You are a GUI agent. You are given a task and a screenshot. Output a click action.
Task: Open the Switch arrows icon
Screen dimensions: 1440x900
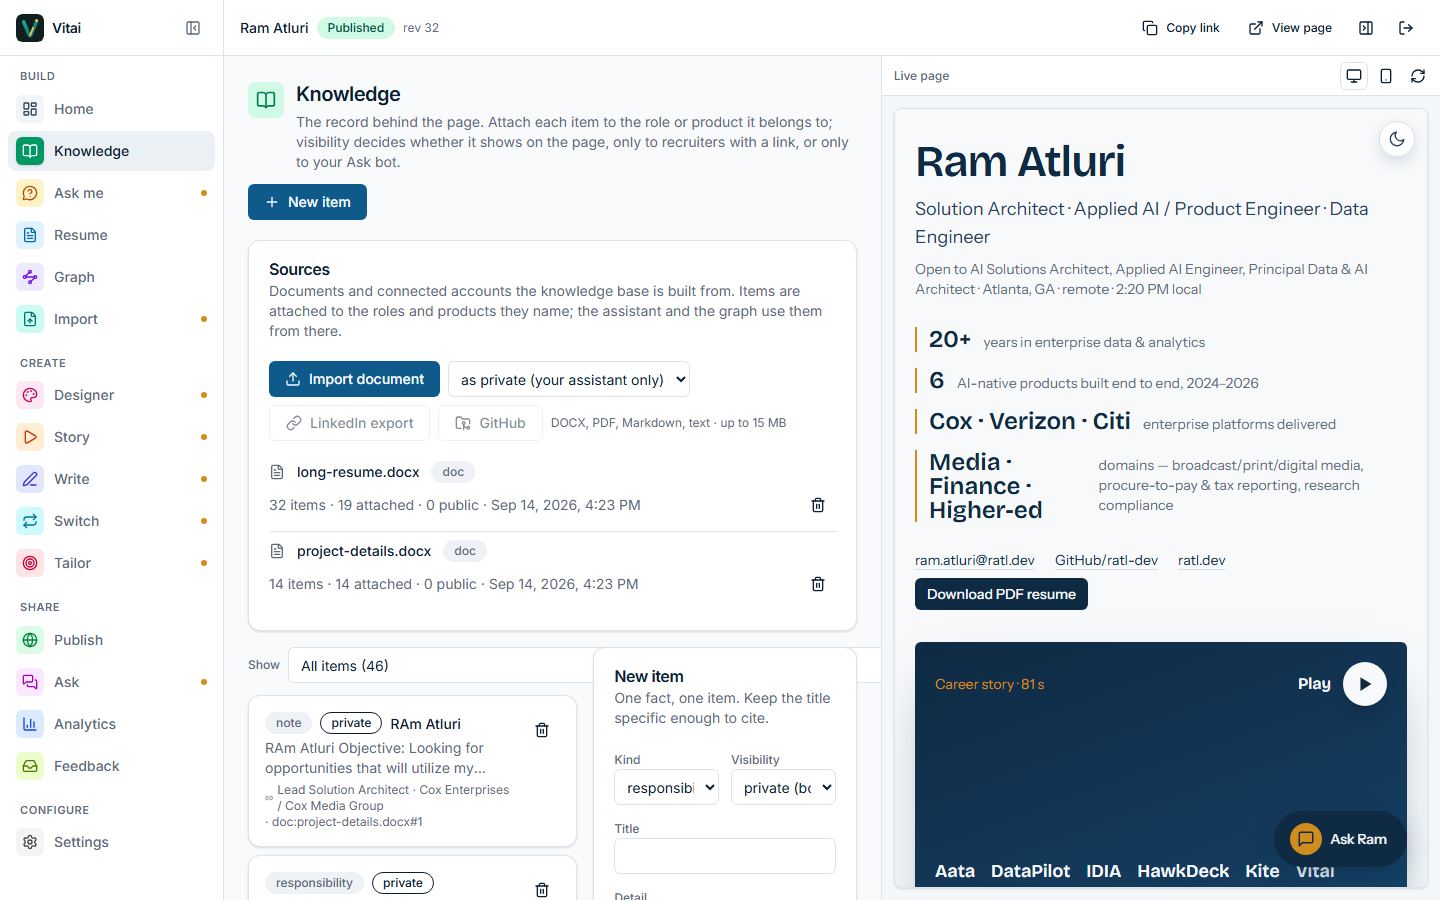pos(30,521)
